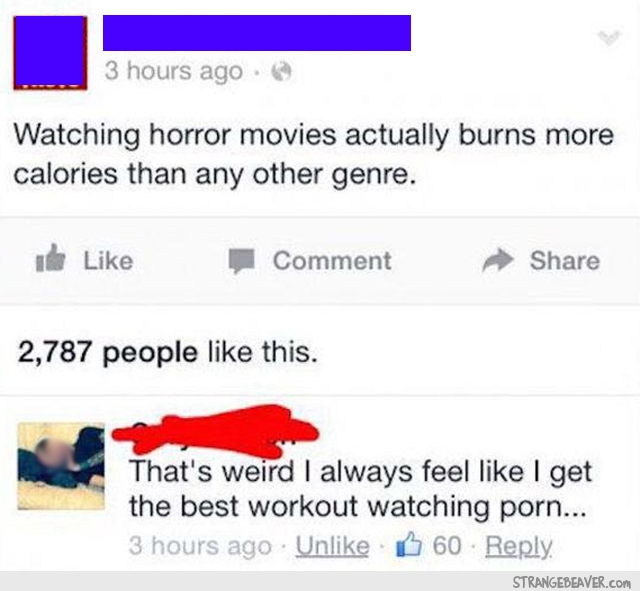Open the commenter's profile picture
The height and width of the screenshot is (591, 640).
click(x=61, y=466)
